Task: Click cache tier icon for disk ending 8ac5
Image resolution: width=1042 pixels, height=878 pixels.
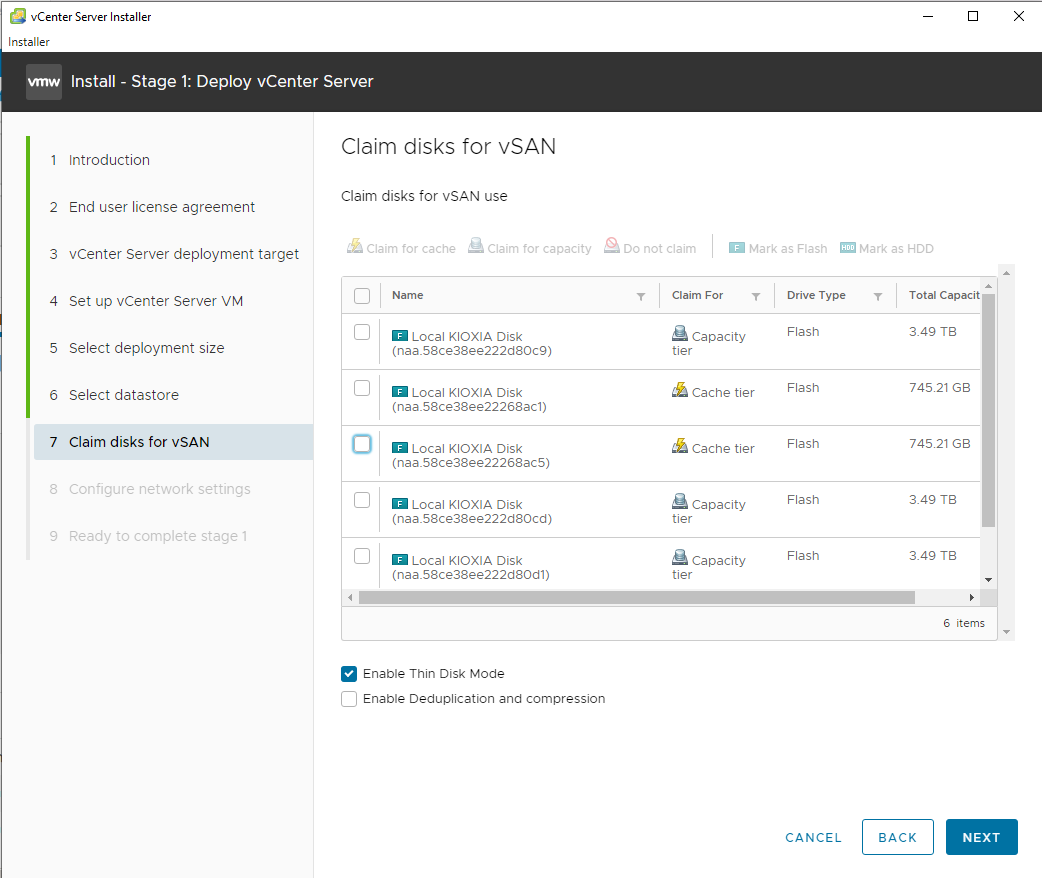Action: tap(680, 445)
